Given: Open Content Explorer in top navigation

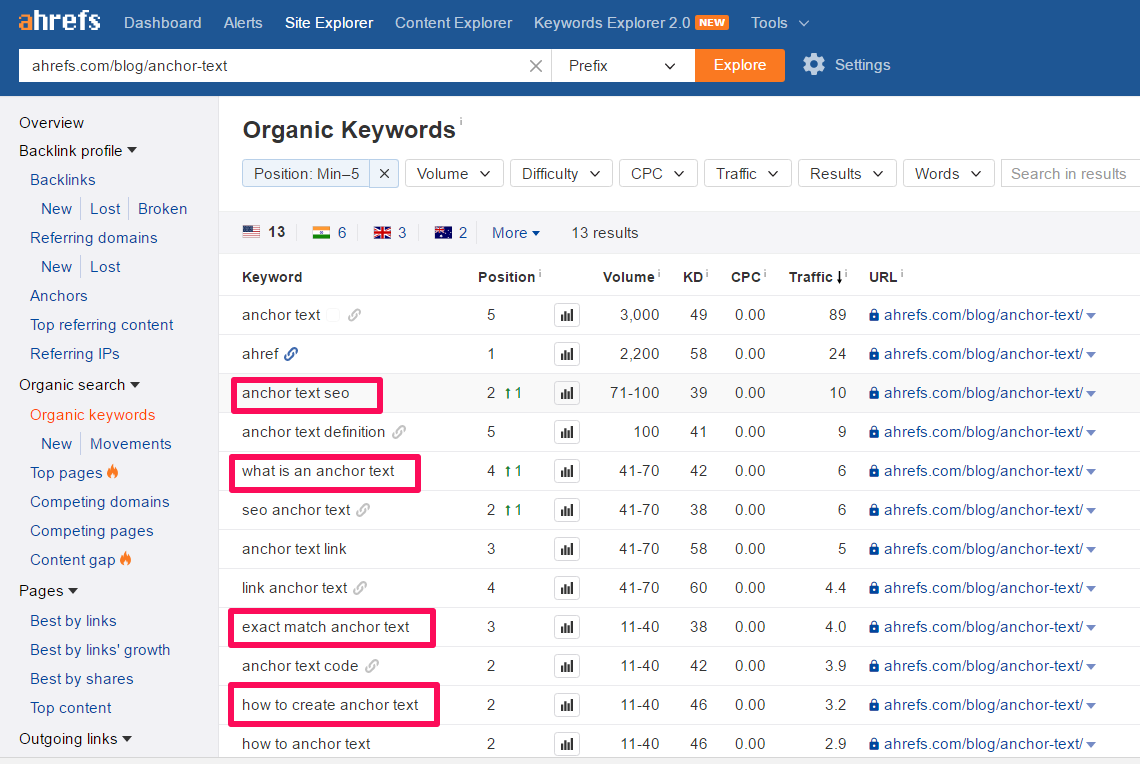Looking at the screenshot, I should tap(453, 22).
